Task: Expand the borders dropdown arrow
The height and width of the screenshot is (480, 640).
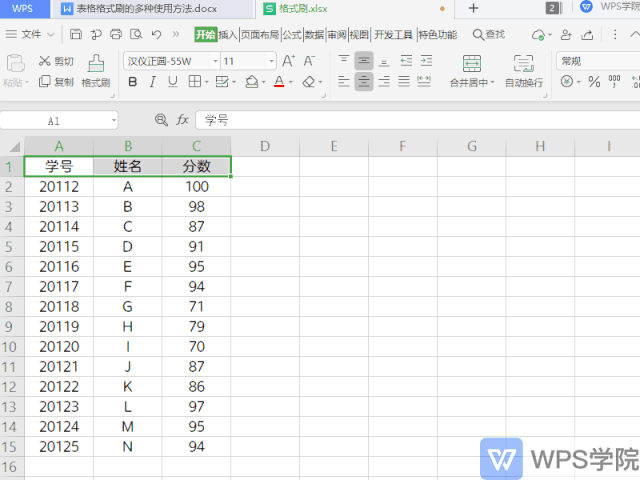Action: [x=207, y=82]
